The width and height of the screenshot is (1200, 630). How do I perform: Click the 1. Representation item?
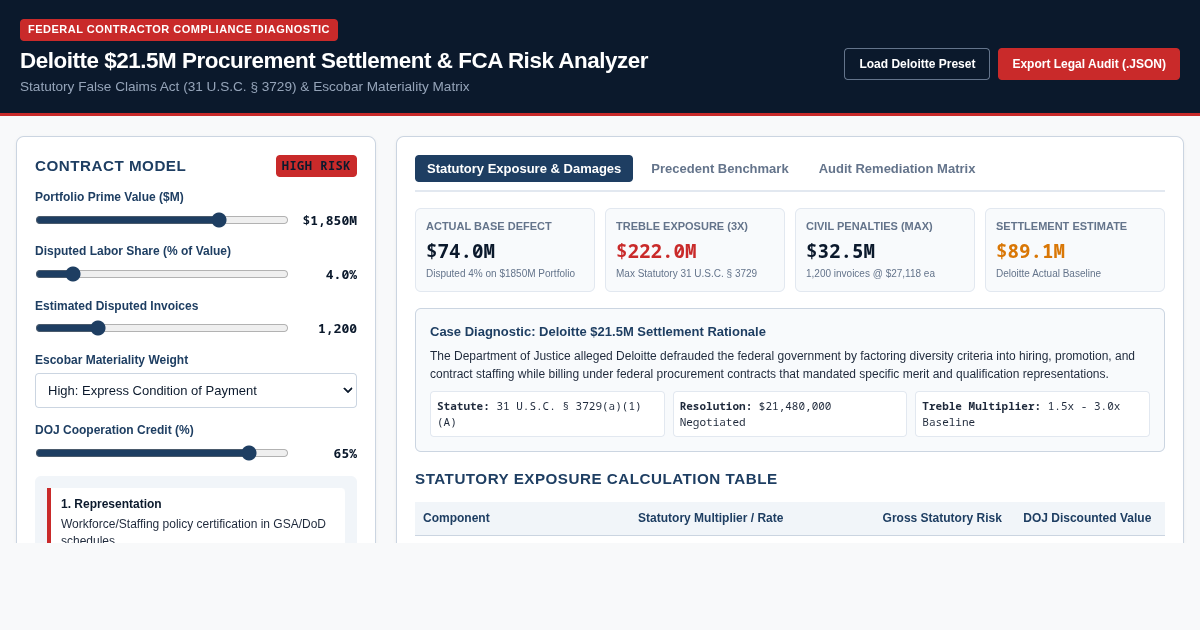pyautogui.click(x=196, y=516)
